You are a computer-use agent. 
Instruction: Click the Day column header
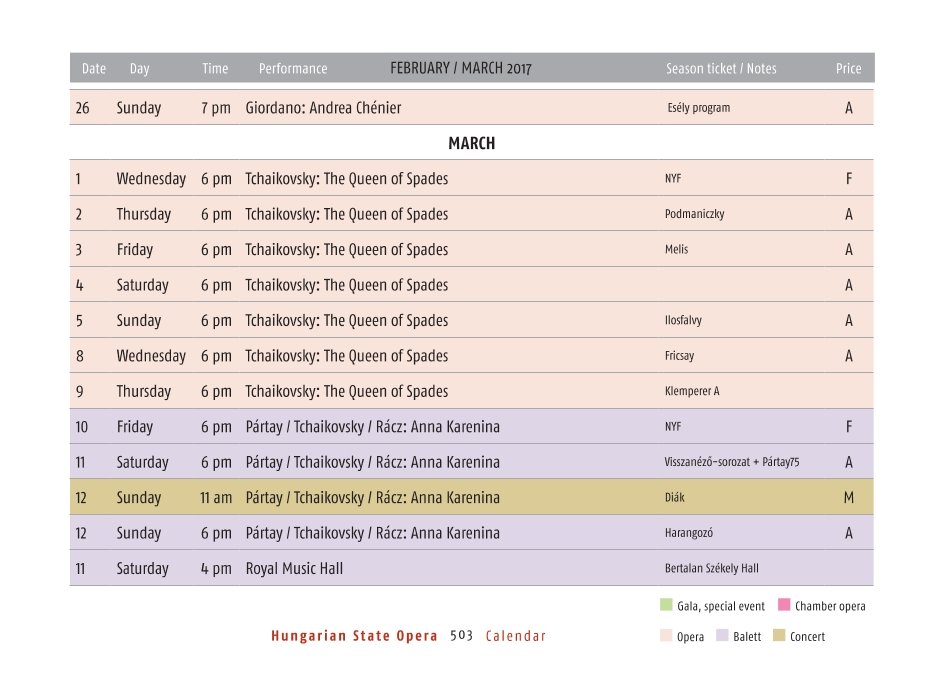point(139,69)
